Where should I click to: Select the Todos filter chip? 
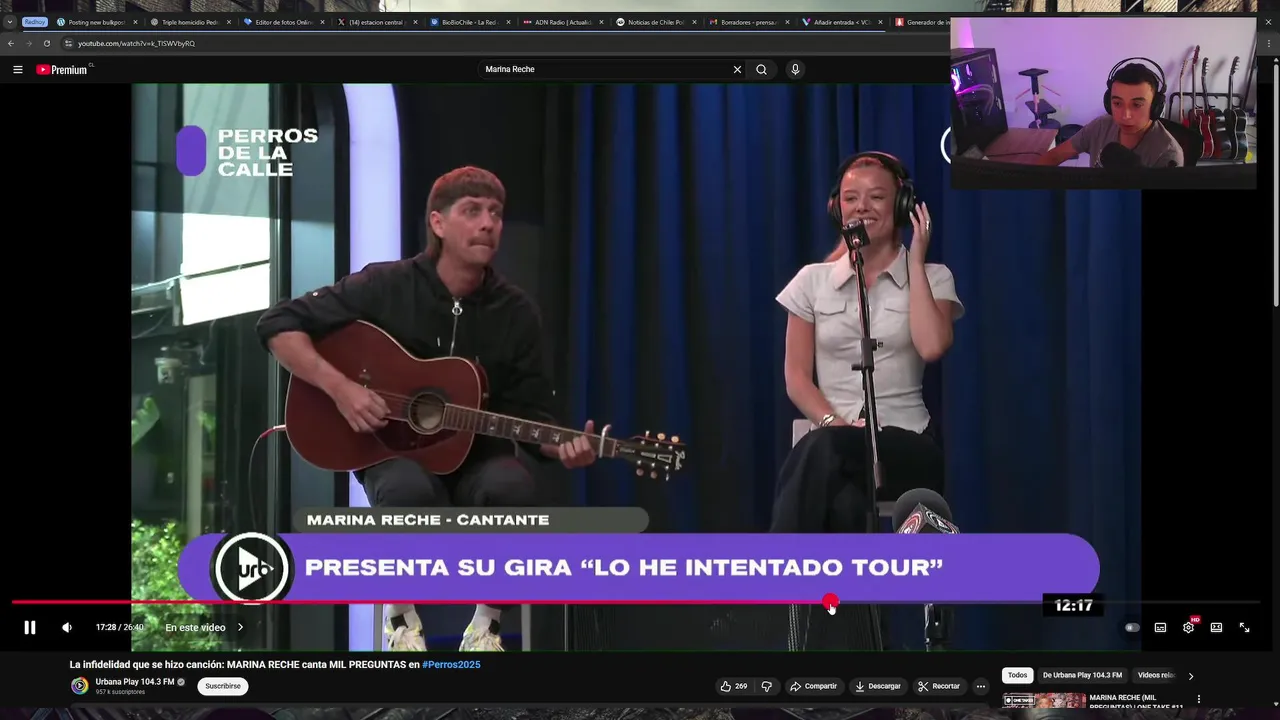(1017, 675)
